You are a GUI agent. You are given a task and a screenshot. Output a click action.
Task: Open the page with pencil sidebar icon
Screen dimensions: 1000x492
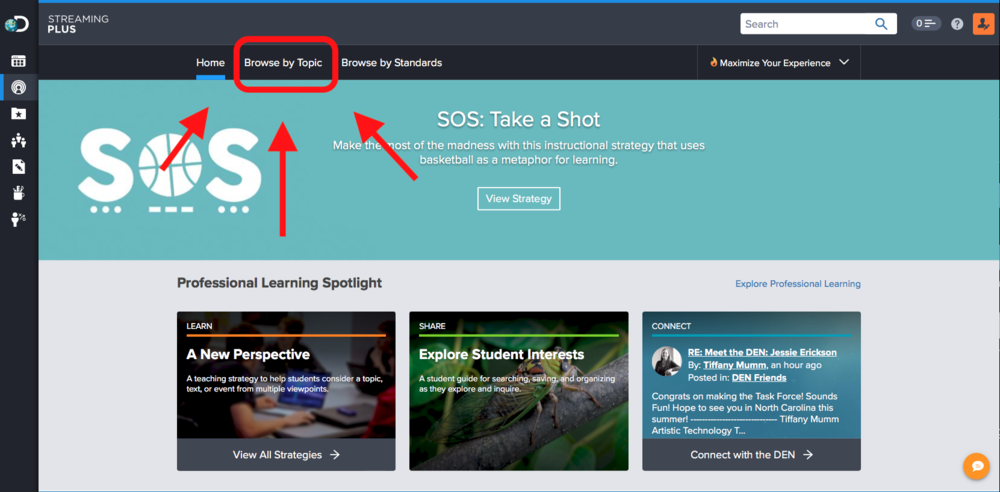point(18,167)
